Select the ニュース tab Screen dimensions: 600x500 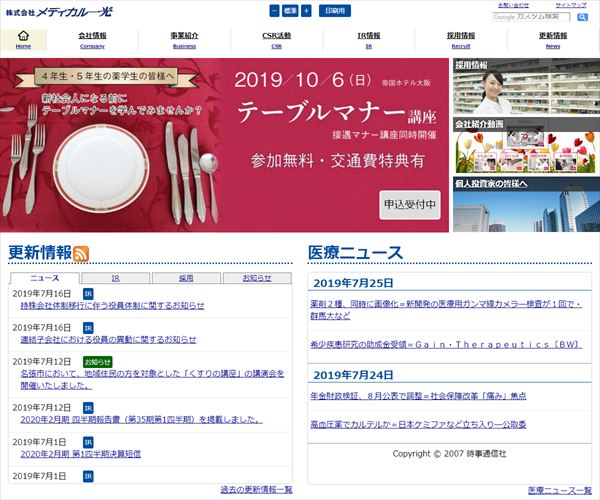tap(45, 278)
